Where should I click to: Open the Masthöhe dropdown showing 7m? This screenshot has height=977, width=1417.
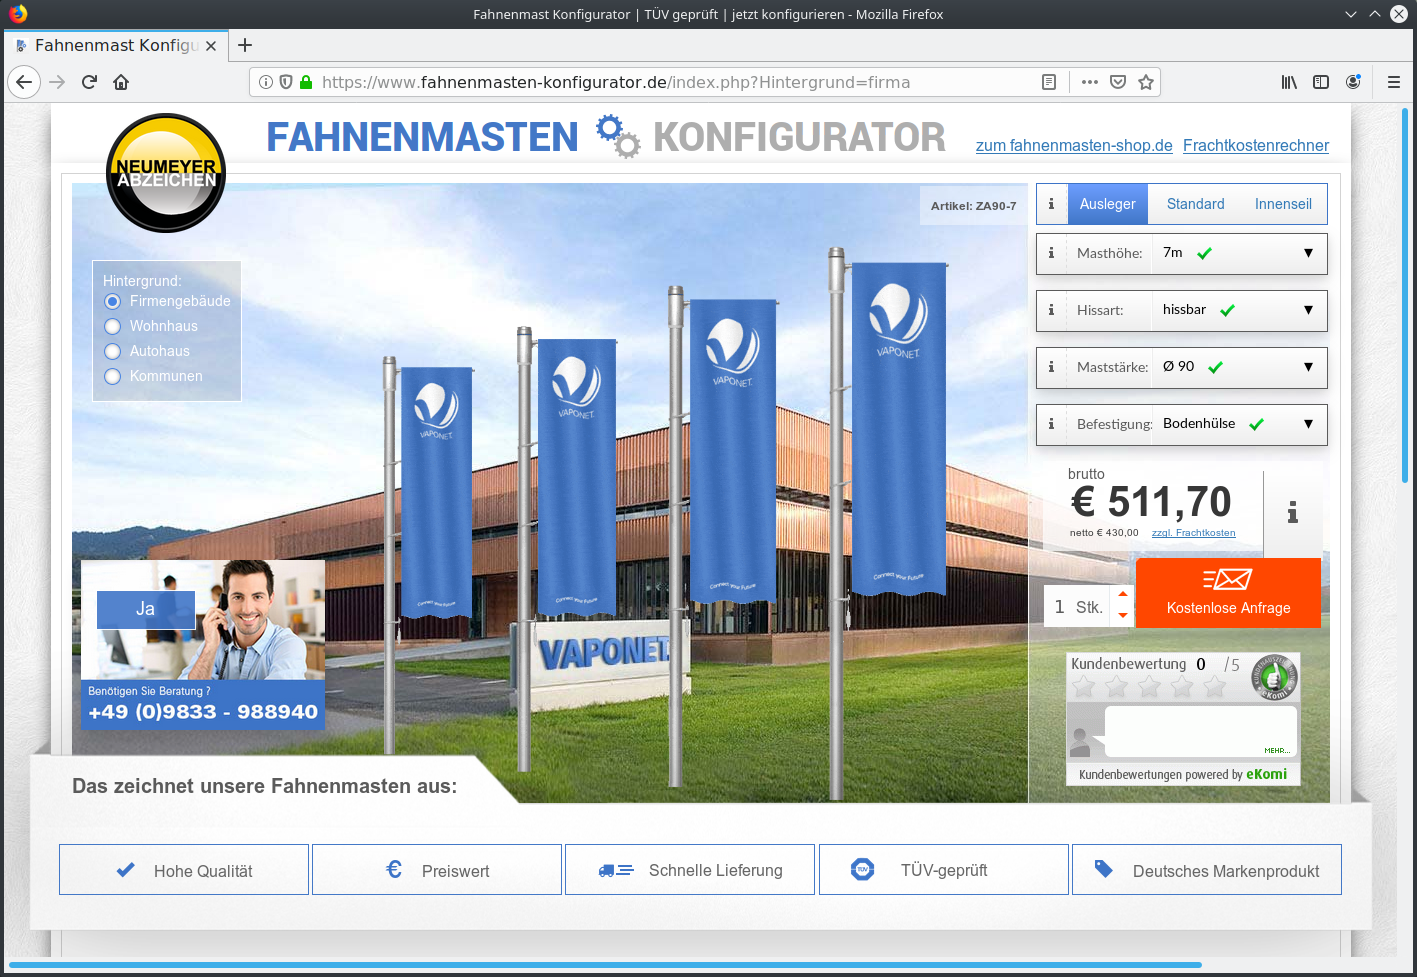pyautogui.click(x=1239, y=253)
